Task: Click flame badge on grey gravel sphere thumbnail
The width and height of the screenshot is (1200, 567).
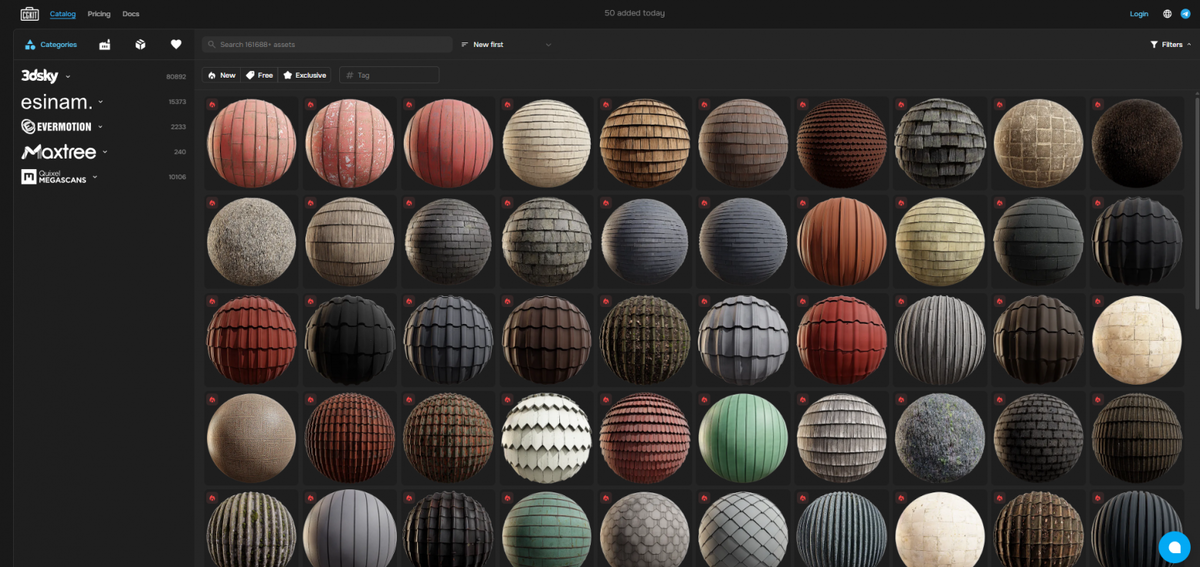Action: [x=211, y=203]
